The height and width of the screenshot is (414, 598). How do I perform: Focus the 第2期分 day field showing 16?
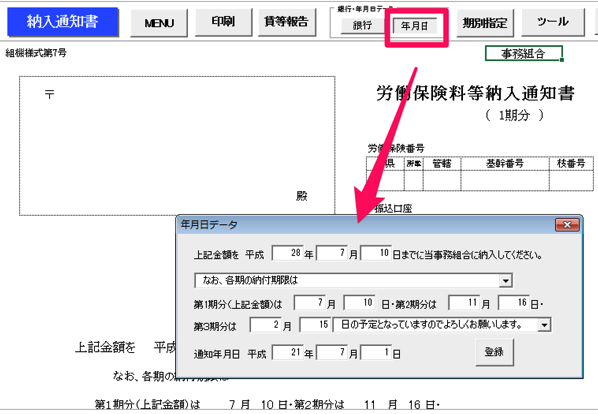pos(514,303)
